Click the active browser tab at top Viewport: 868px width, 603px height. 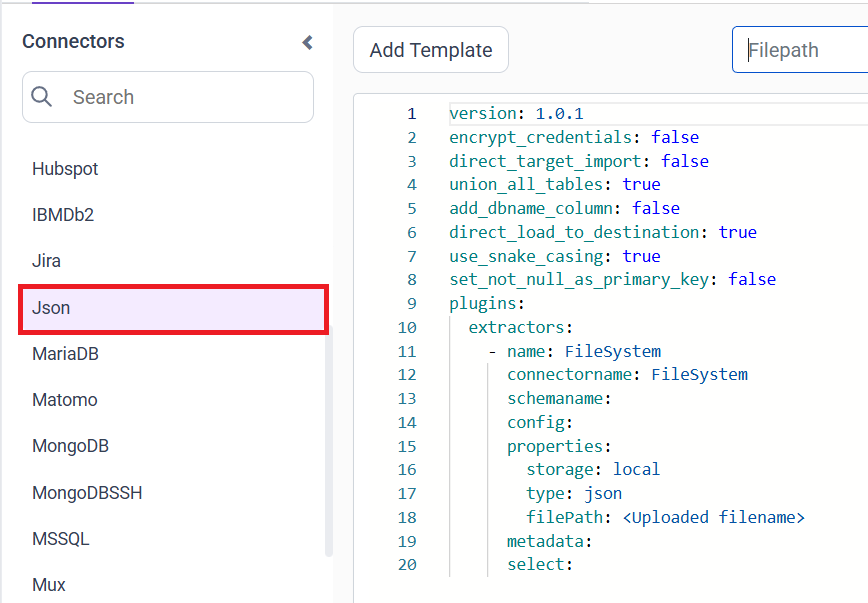pyautogui.click(x=82, y=4)
